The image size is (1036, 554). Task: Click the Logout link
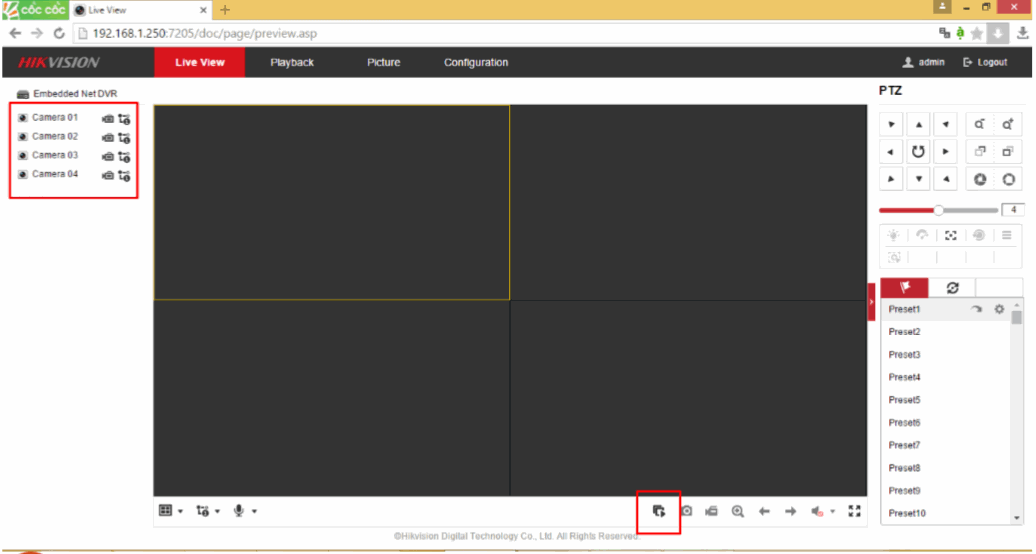click(985, 62)
